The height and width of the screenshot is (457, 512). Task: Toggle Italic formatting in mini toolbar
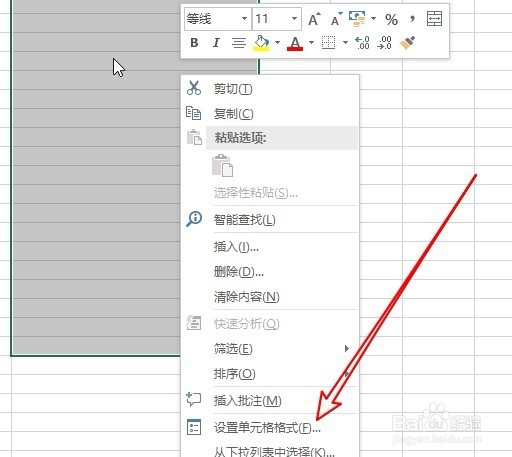pyautogui.click(x=216, y=43)
